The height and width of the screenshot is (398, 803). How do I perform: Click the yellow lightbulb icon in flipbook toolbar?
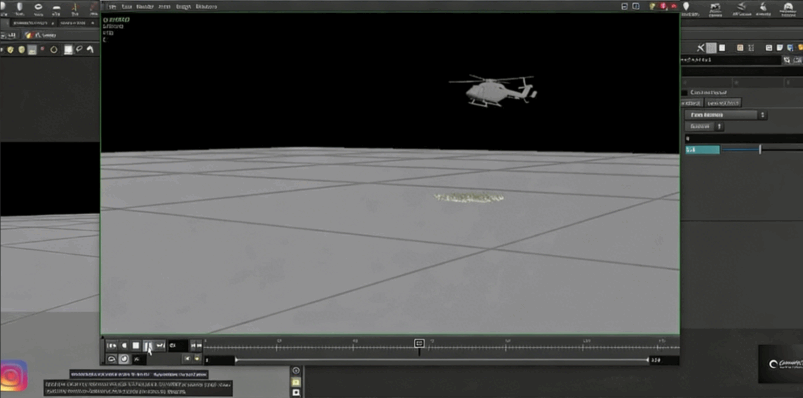[x=652, y=6]
